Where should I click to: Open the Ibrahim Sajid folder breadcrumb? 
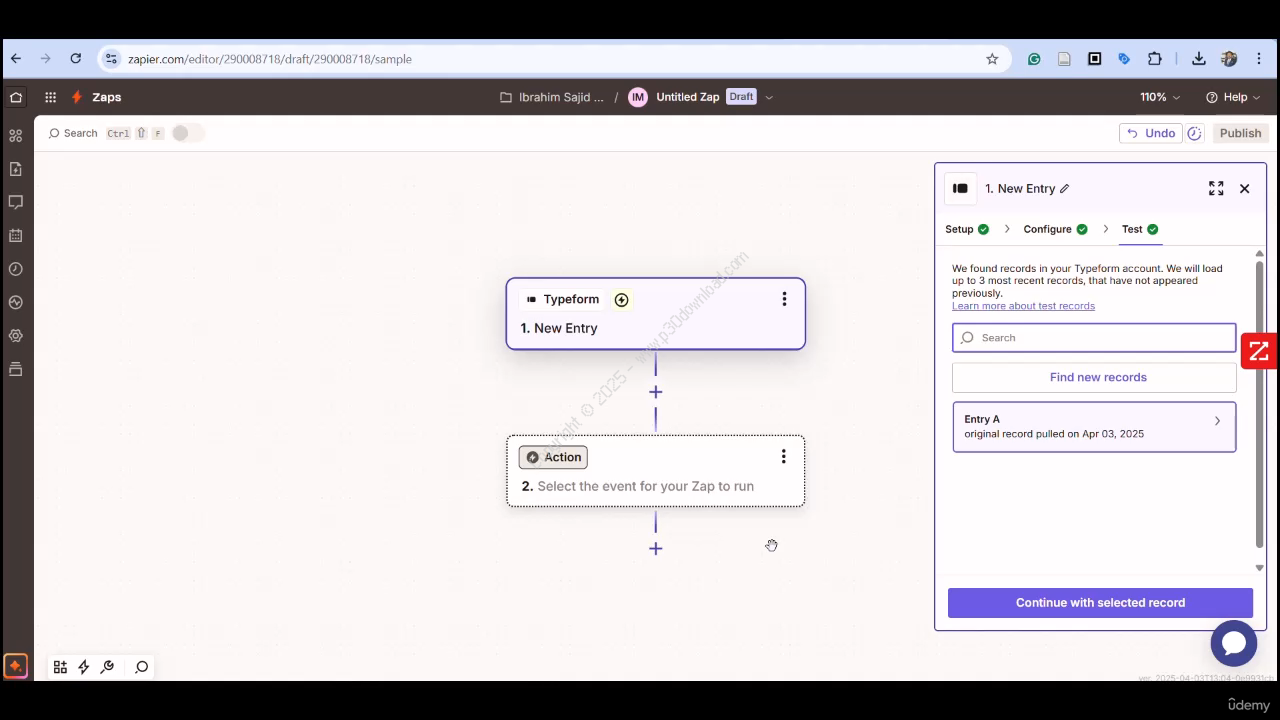click(x=552, y=97)
